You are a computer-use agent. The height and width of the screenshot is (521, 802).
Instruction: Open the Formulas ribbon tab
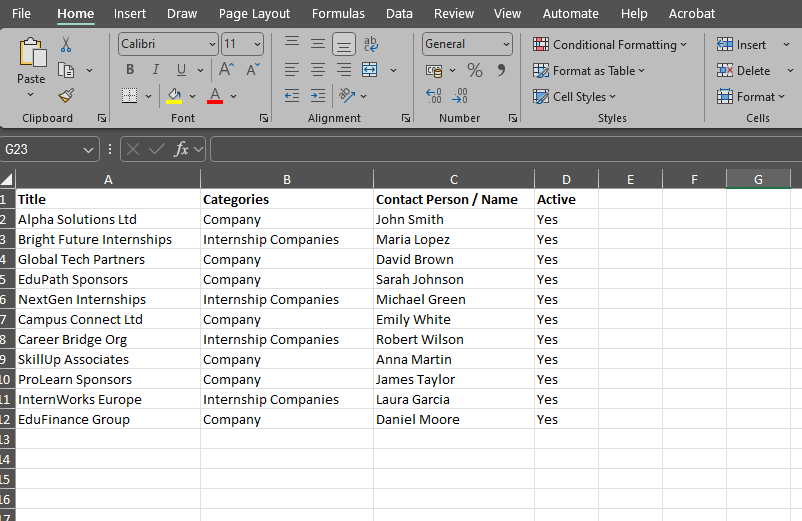[338, 14]
